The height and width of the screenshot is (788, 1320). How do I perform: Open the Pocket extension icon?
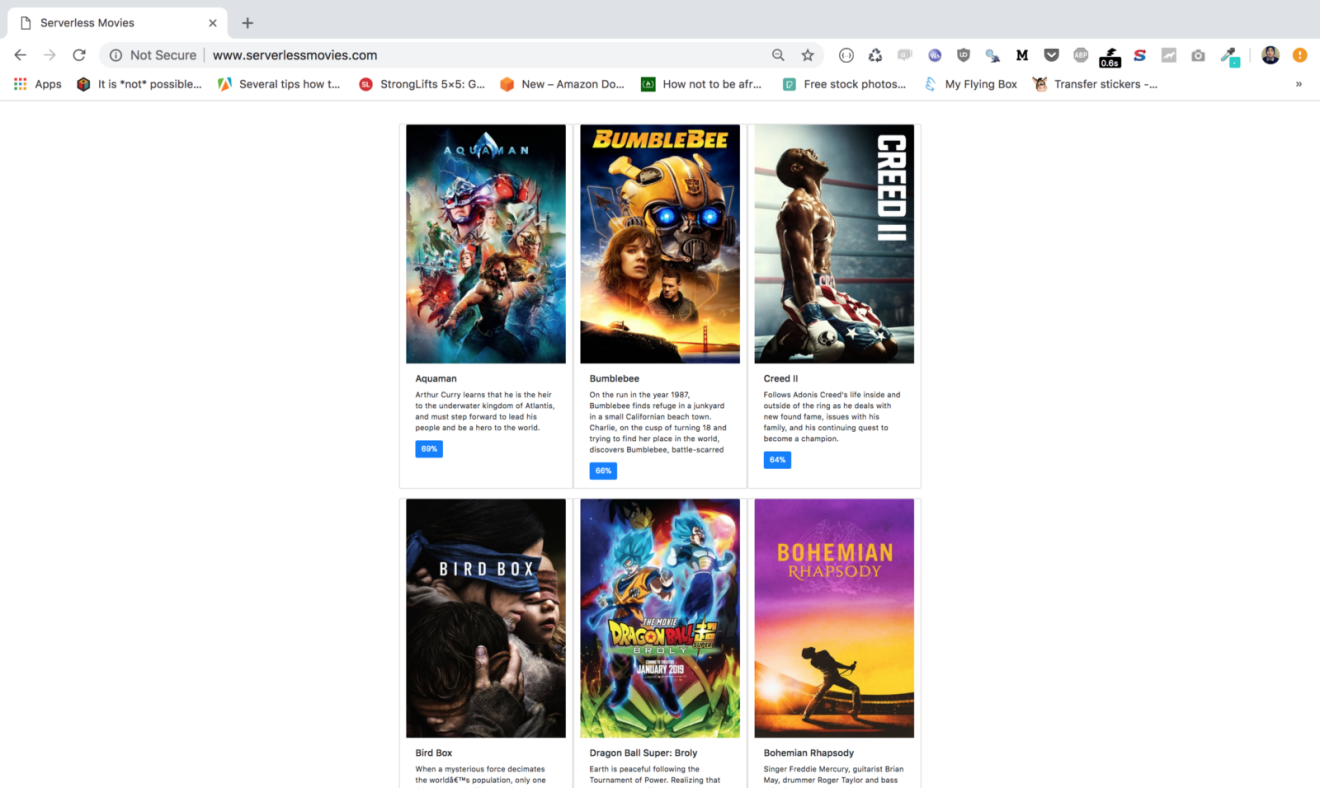(1051, 55)
